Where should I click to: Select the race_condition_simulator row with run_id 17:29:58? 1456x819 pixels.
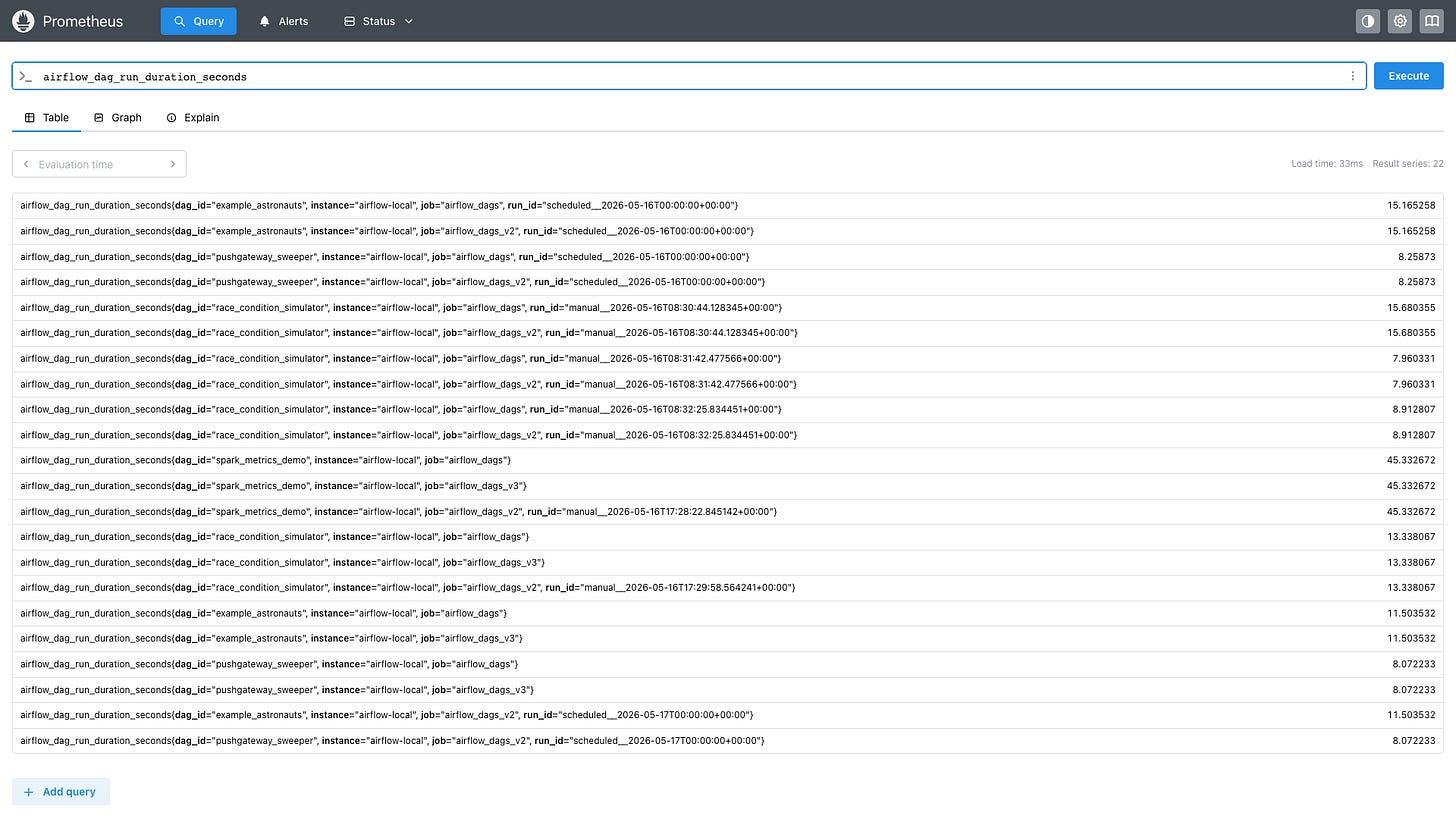[x=727, y=588]
